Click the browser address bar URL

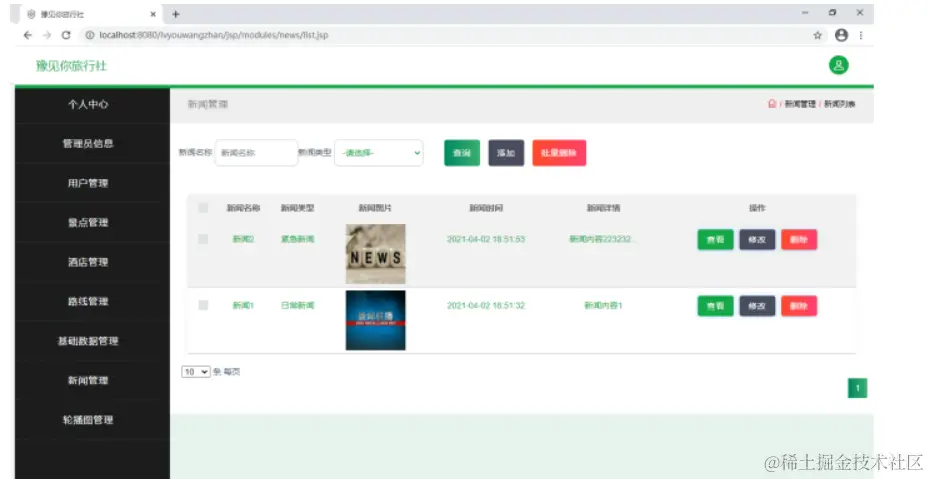(214, 35)
